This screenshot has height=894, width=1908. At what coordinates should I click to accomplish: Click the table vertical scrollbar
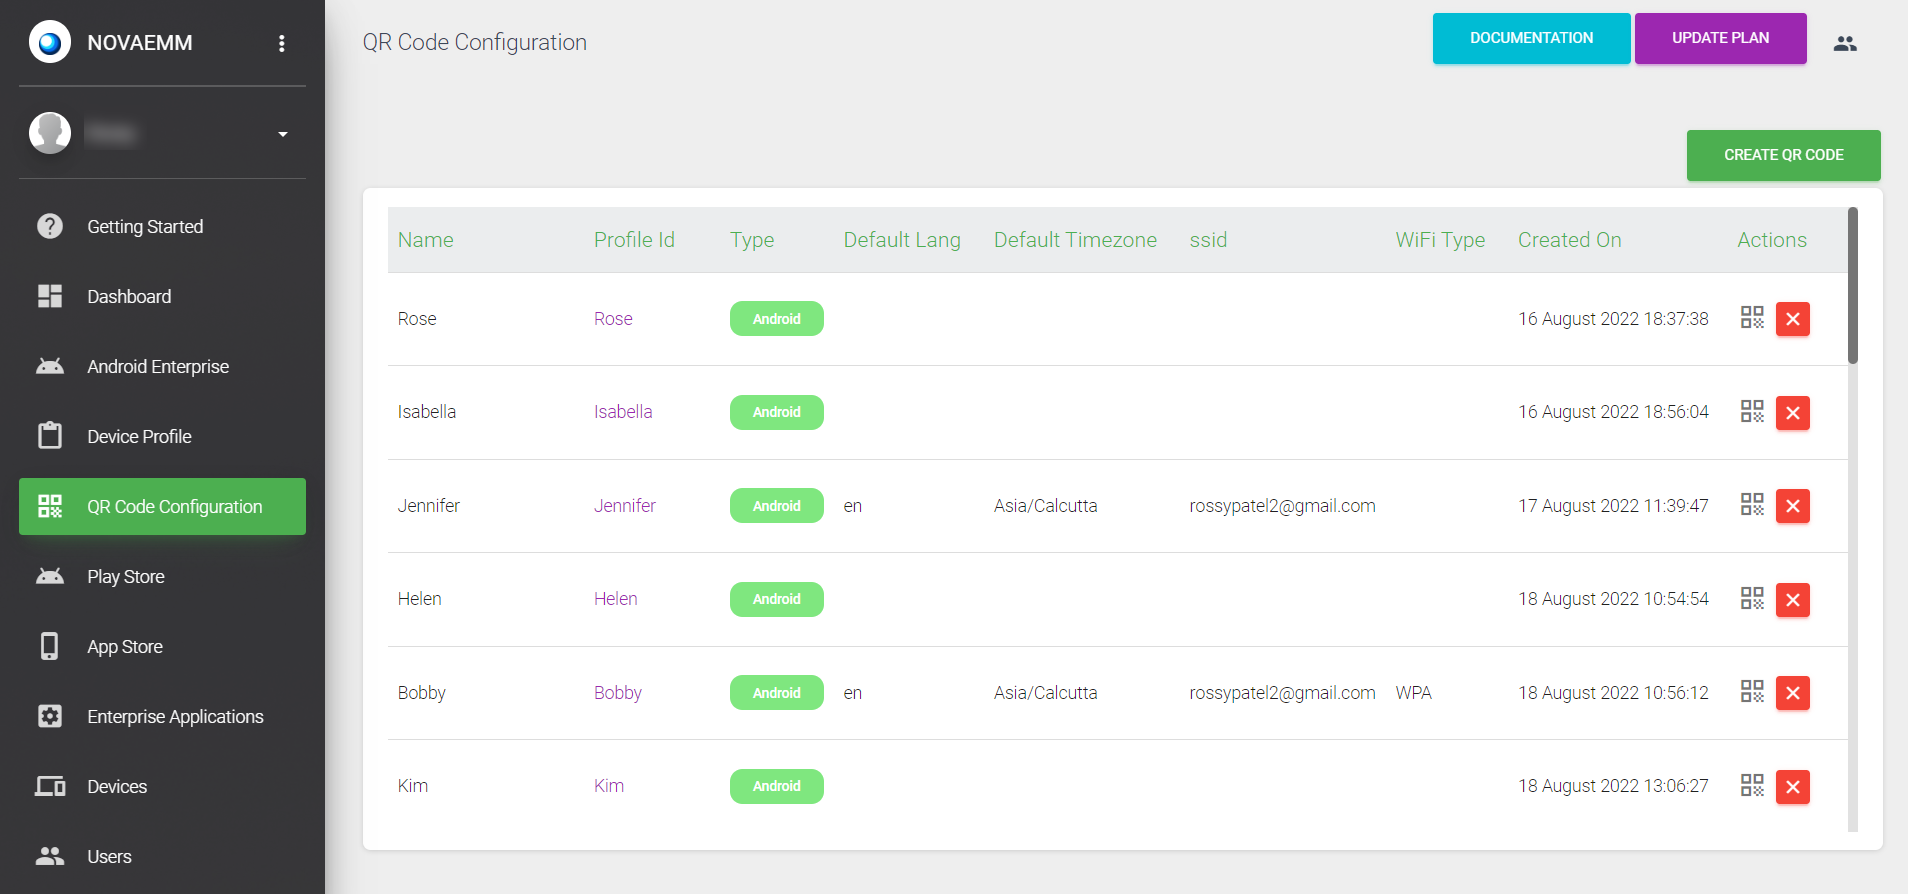point(1852,286)
